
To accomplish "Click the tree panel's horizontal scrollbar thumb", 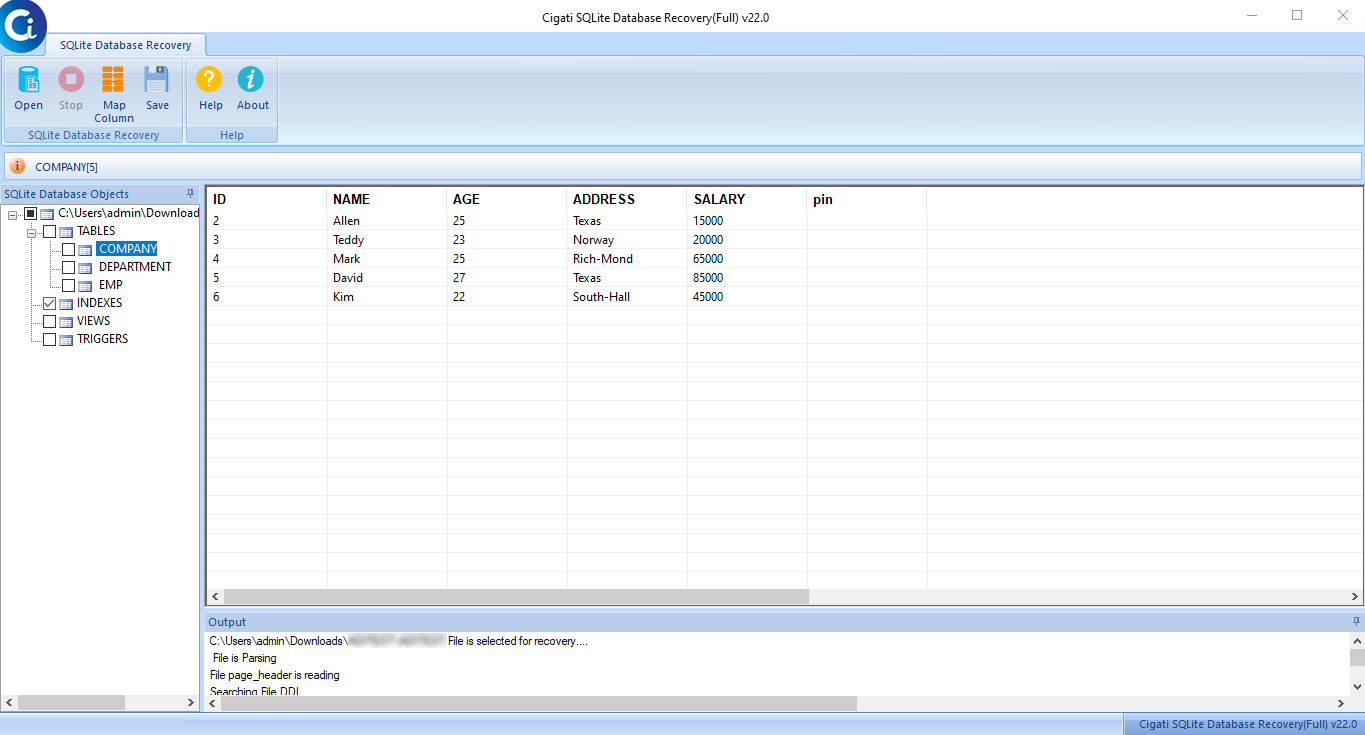I will click(x=71, y=703).
